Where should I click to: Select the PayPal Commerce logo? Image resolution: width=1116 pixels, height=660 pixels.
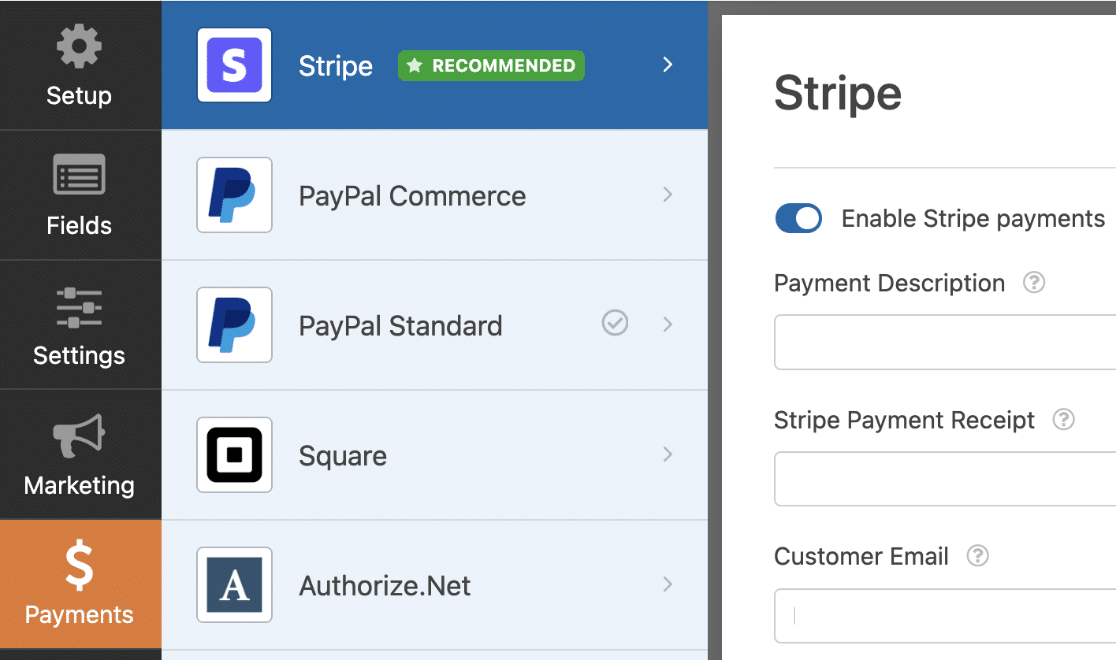234,195
